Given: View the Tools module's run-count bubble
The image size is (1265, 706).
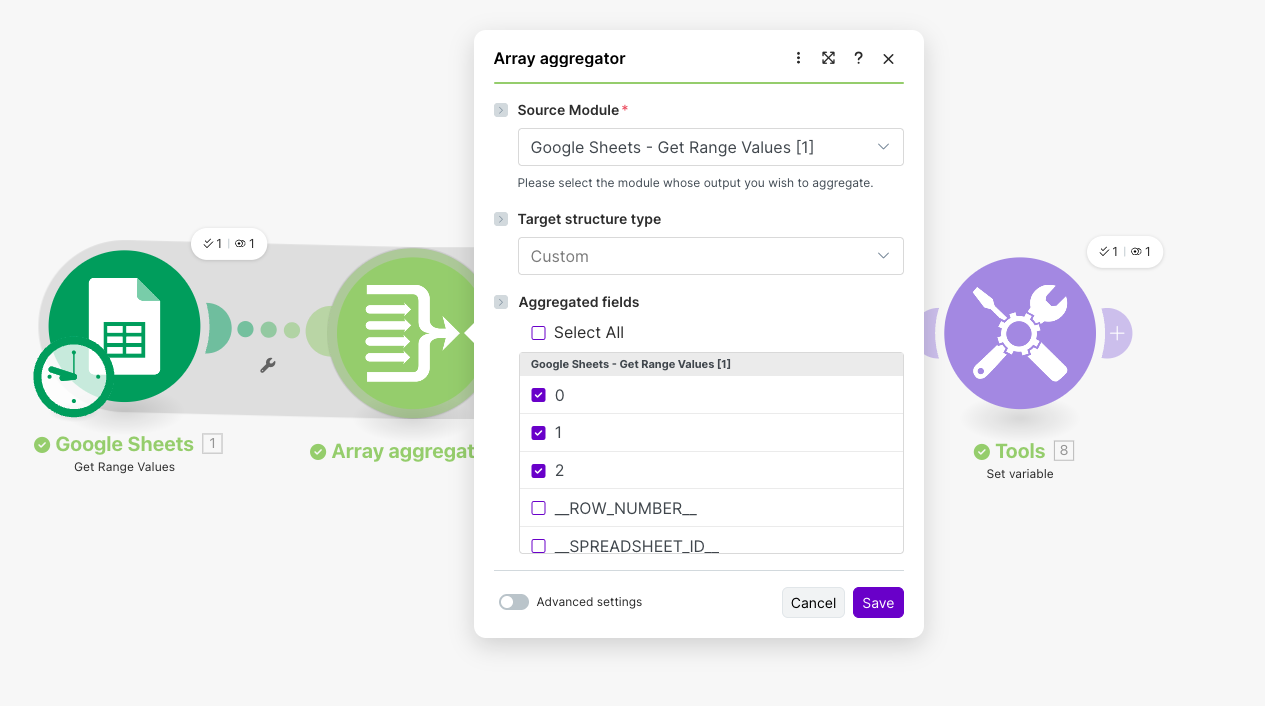Looking at the screenshot, I should pos(1125,251).
